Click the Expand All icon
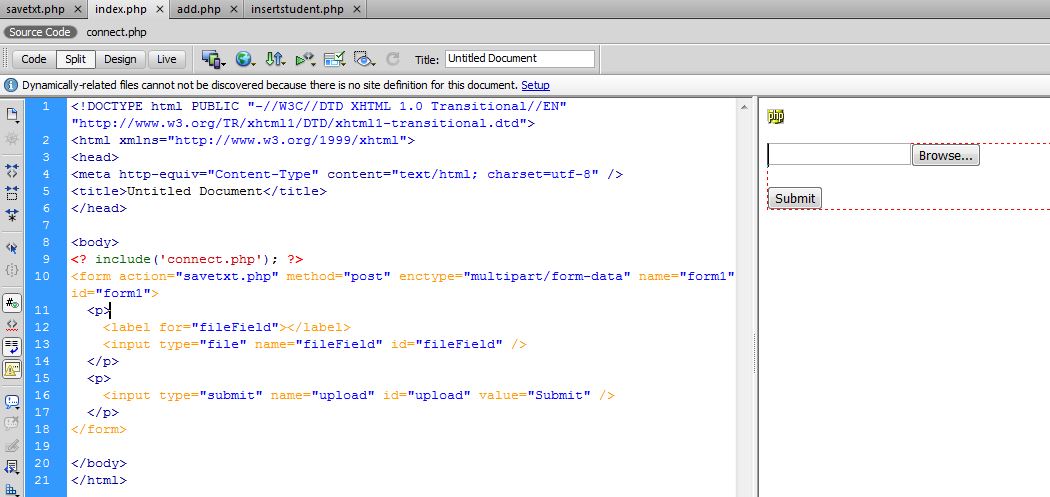Viewport: 1050px width, 497px height. (x=12, y=215)
